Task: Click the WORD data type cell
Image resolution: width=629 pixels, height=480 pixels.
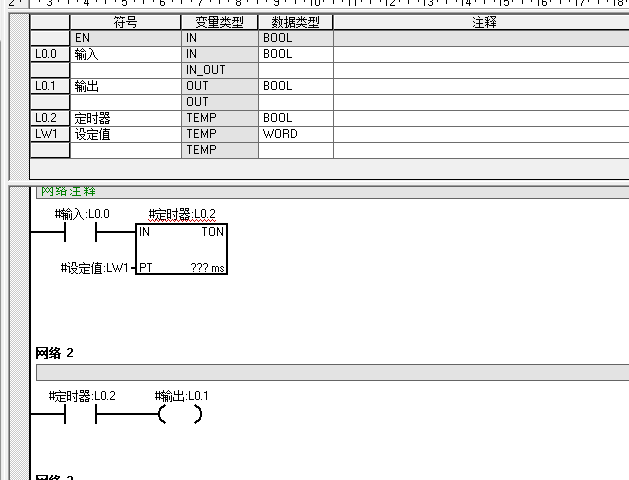Action: coord(295,134)
